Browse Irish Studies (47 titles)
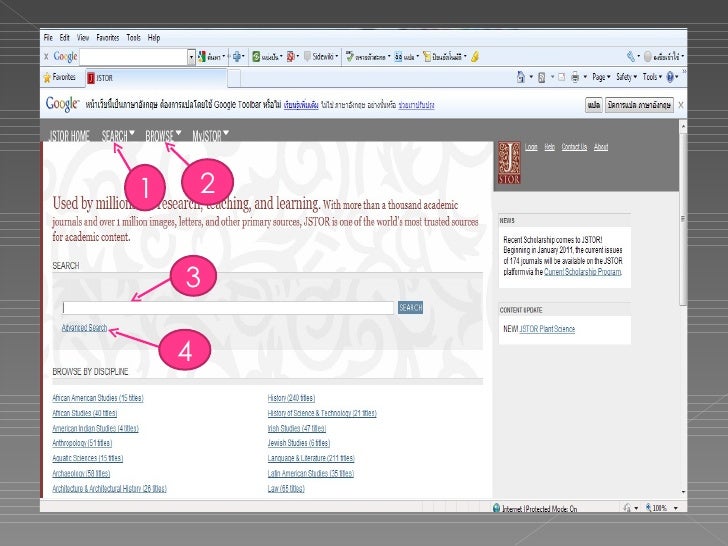The image size is (728, 546). pyautogui.click(x=297, y=429)
